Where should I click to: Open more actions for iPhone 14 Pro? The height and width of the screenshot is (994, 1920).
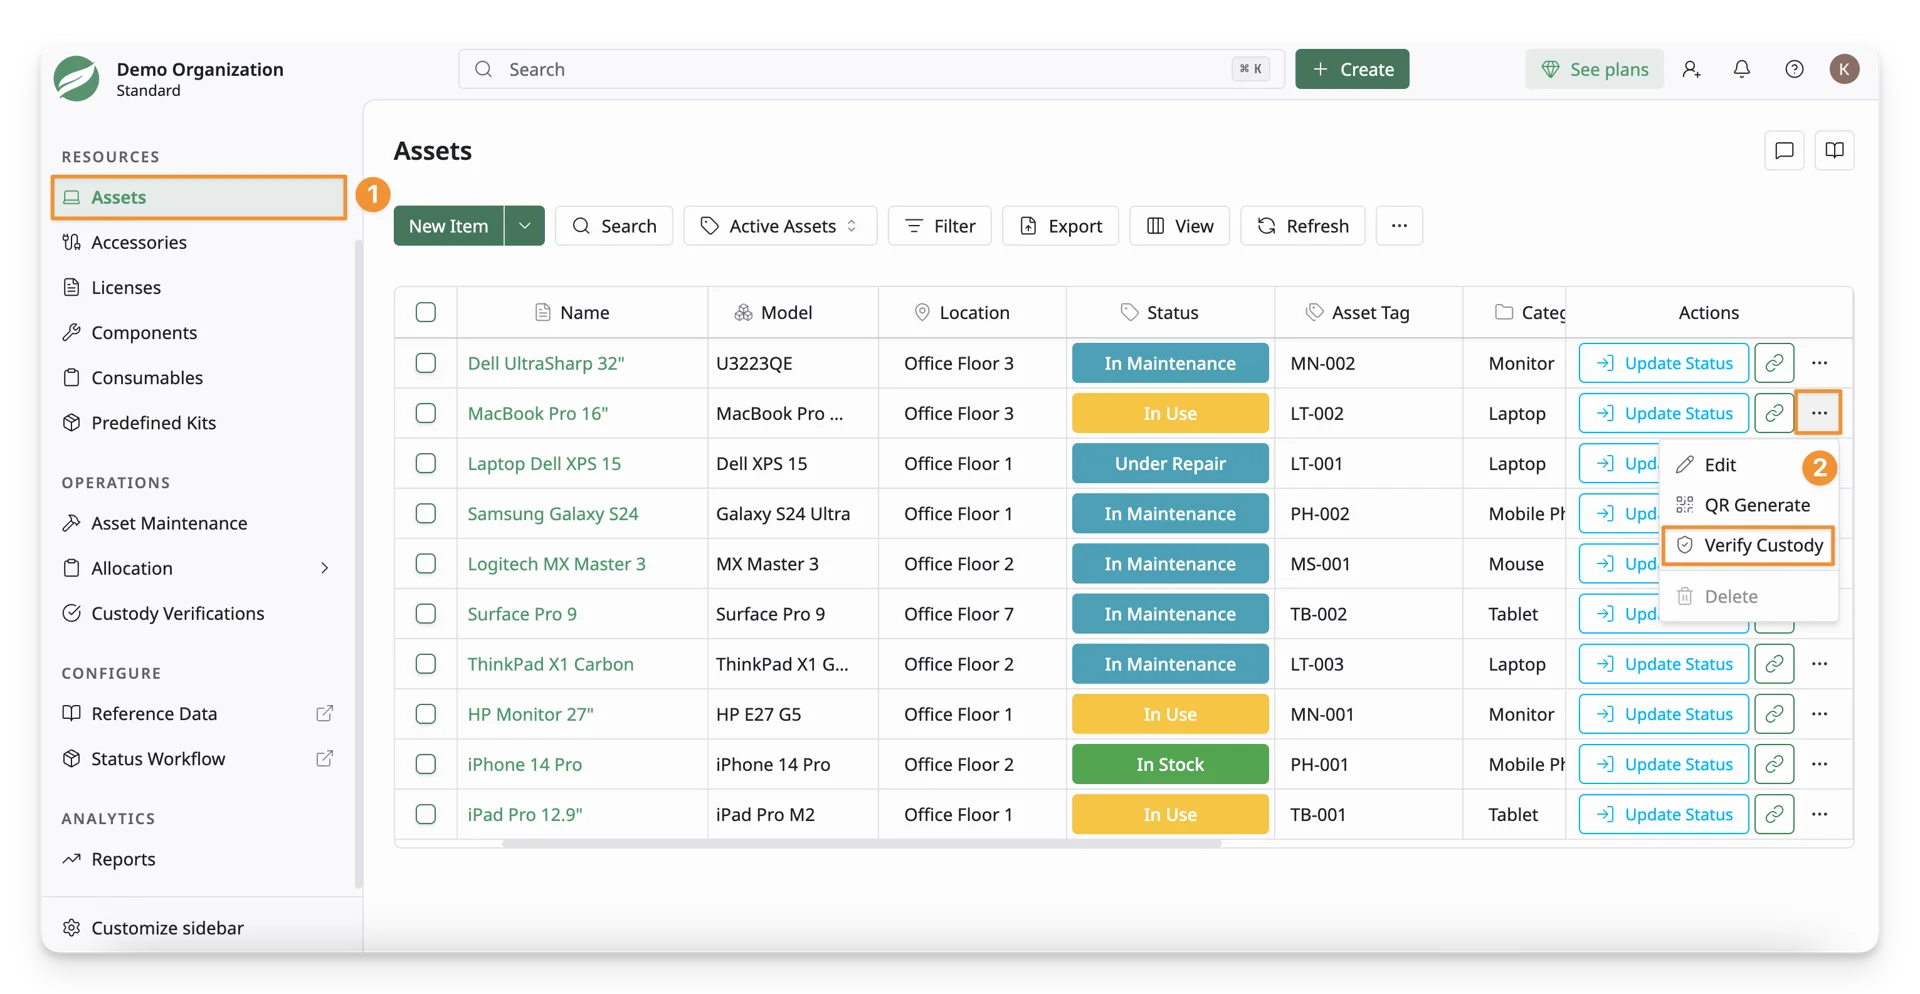click(x=1819, y=764)
